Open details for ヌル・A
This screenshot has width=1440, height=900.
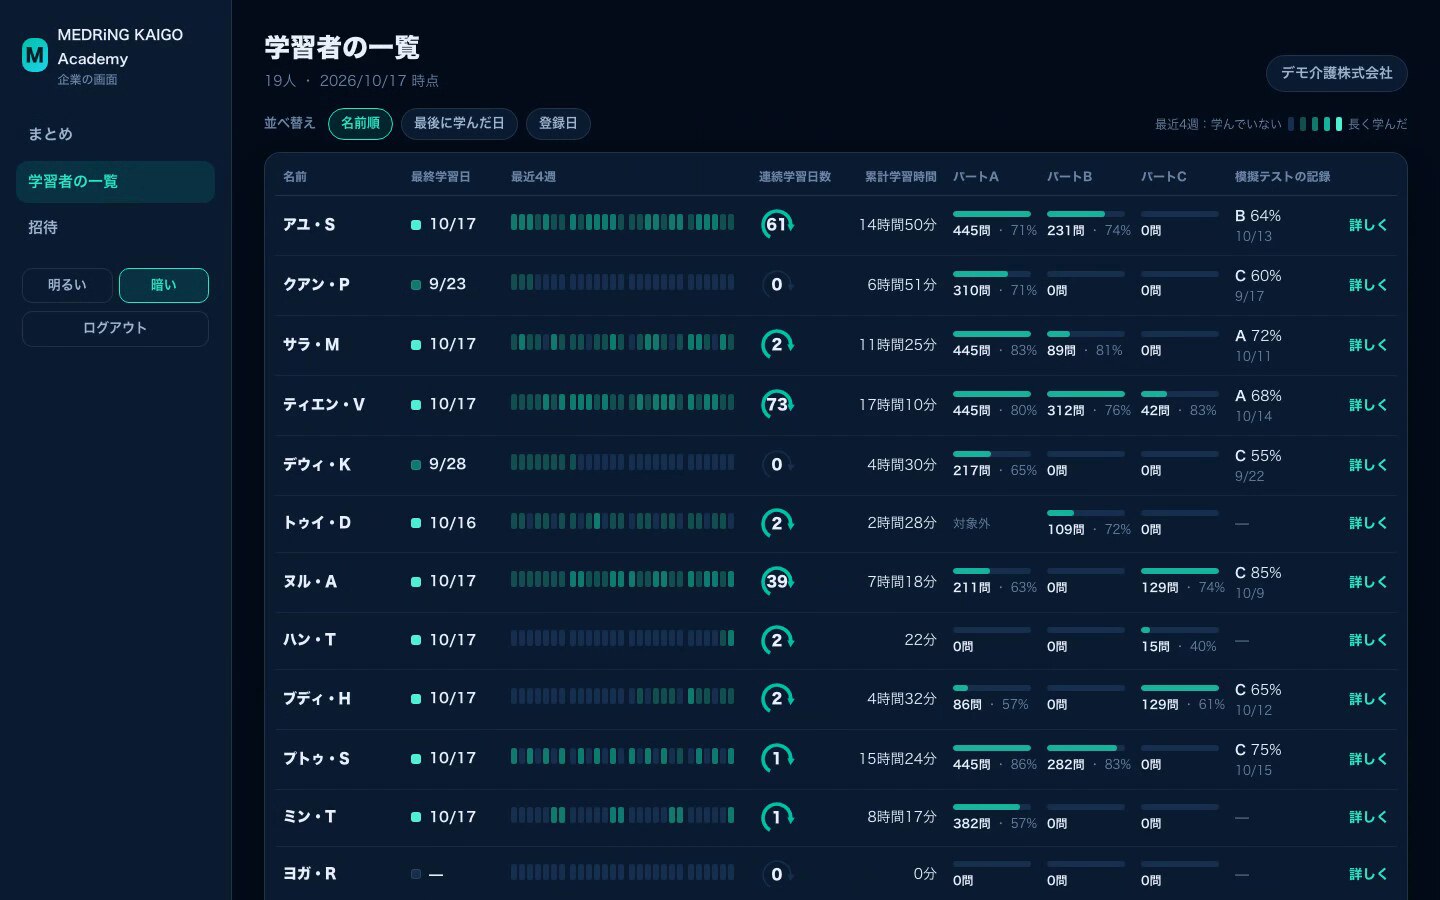[x=1367, y=582]
